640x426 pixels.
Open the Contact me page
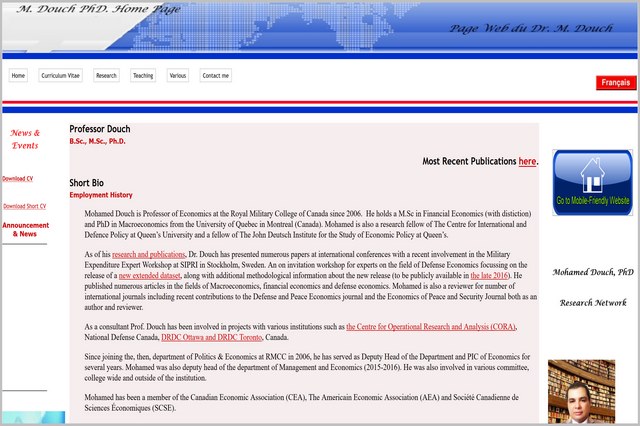[216, 75]
